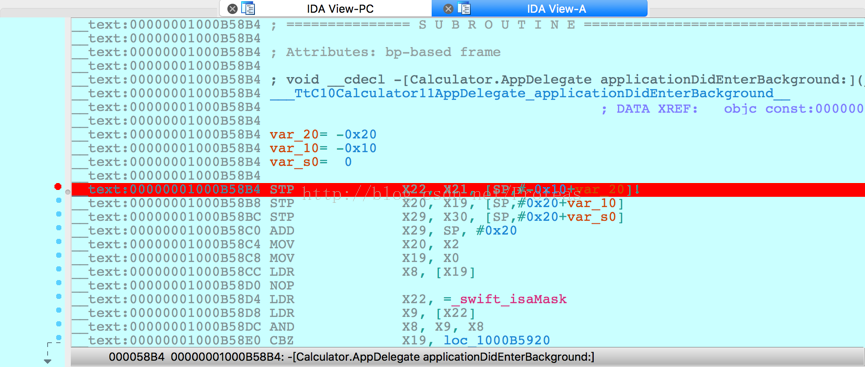
Task: Click the 'X19, X0' operand
Action: click(430, 258)
